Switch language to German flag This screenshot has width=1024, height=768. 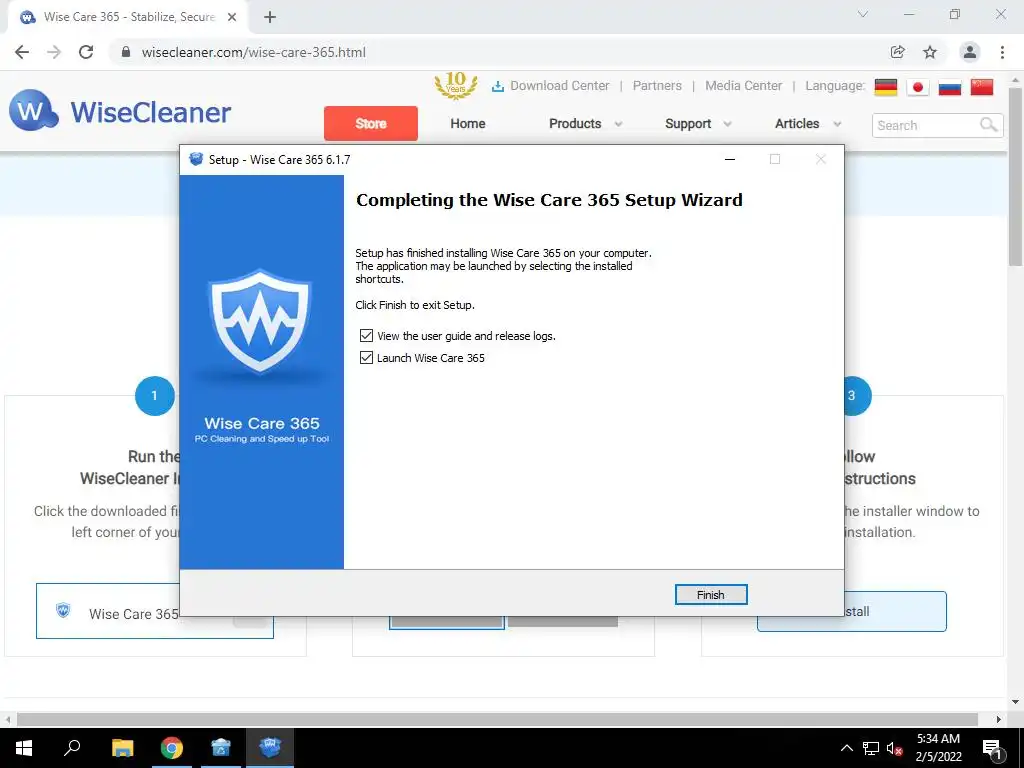click(x=886, y=87)
